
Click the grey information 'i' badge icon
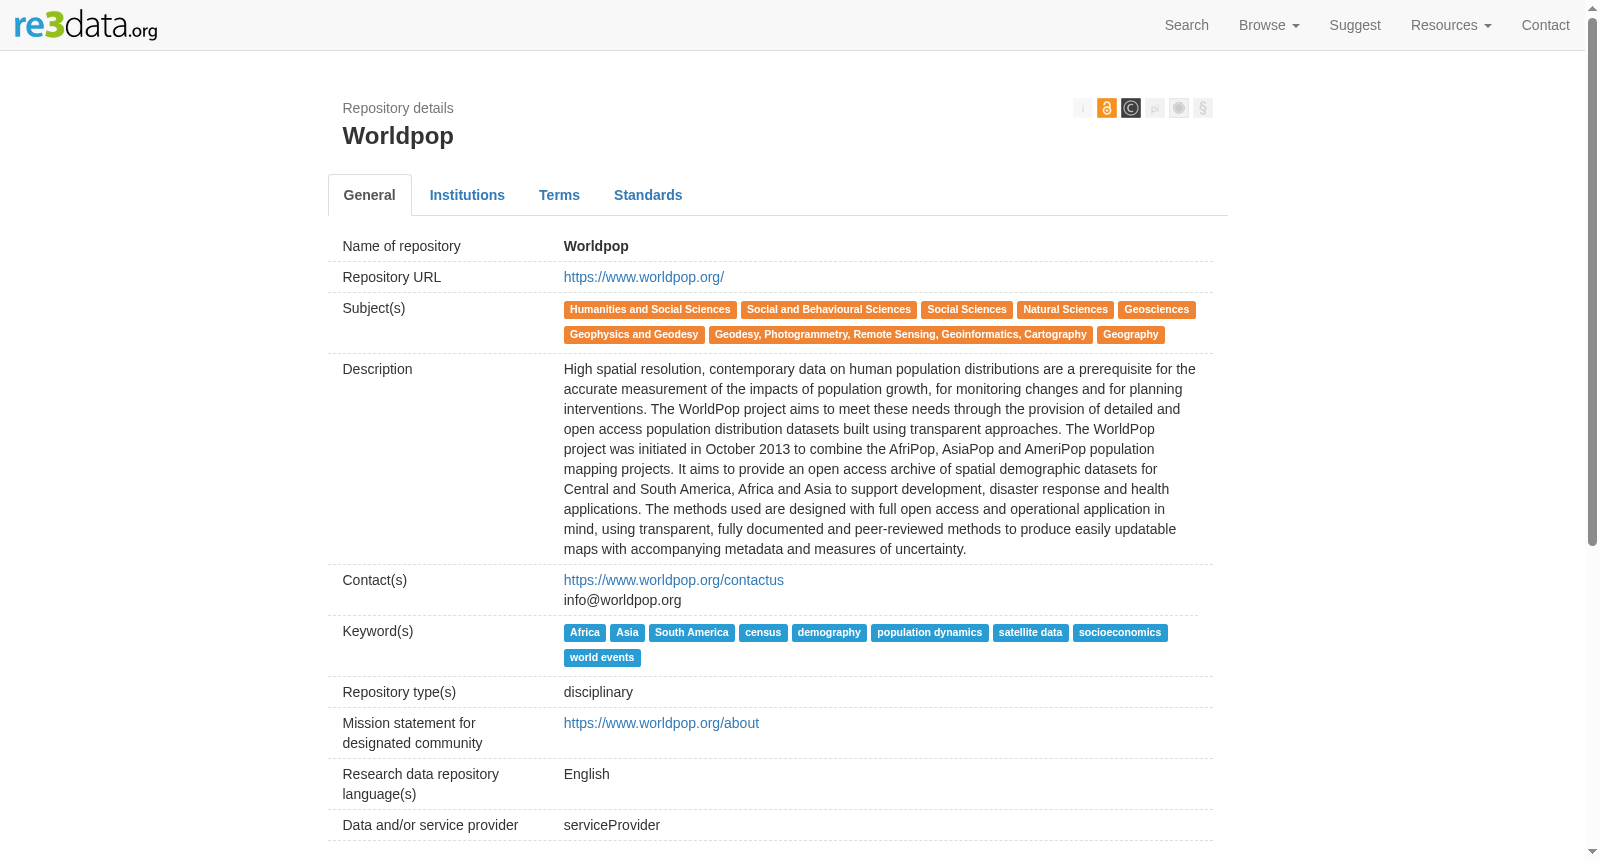[x=1083, y=108]
